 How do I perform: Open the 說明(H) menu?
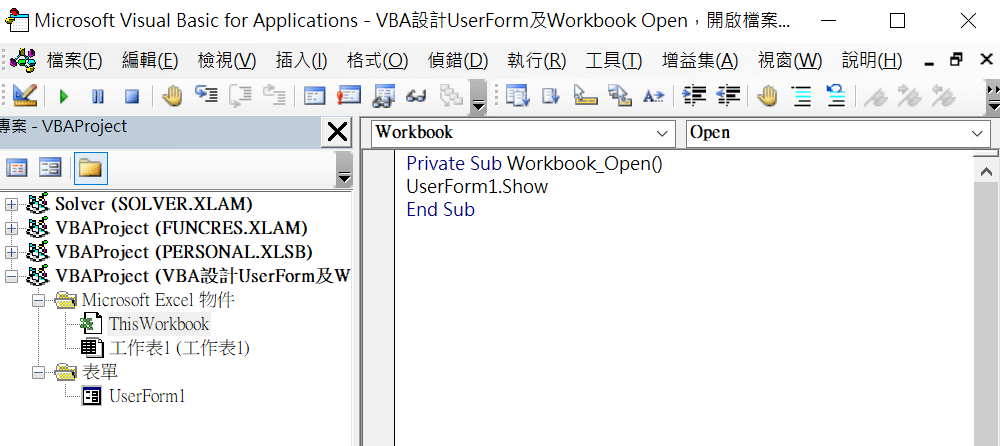[x=872, y=61]
